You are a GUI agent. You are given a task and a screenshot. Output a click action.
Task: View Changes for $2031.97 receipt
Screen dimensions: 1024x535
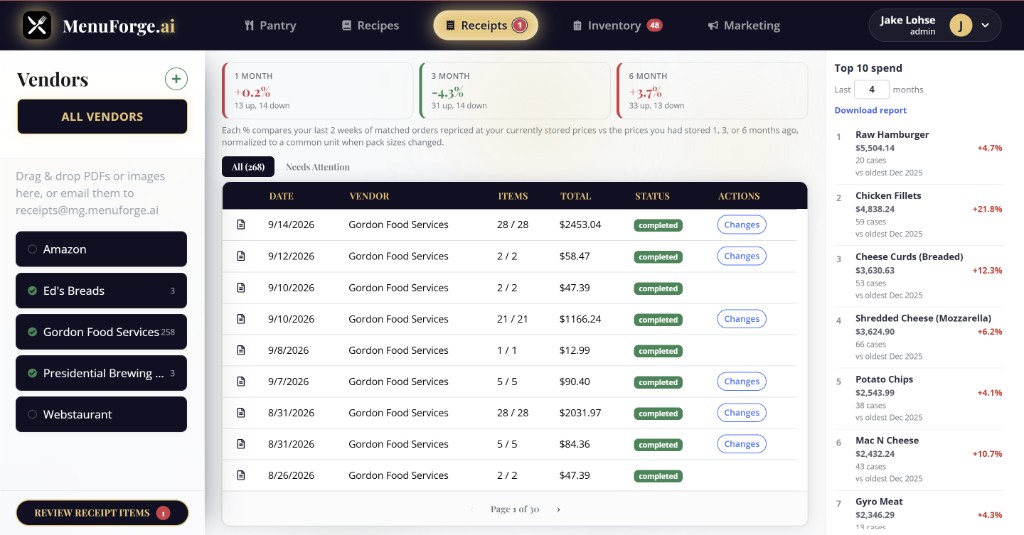[741, 413]
